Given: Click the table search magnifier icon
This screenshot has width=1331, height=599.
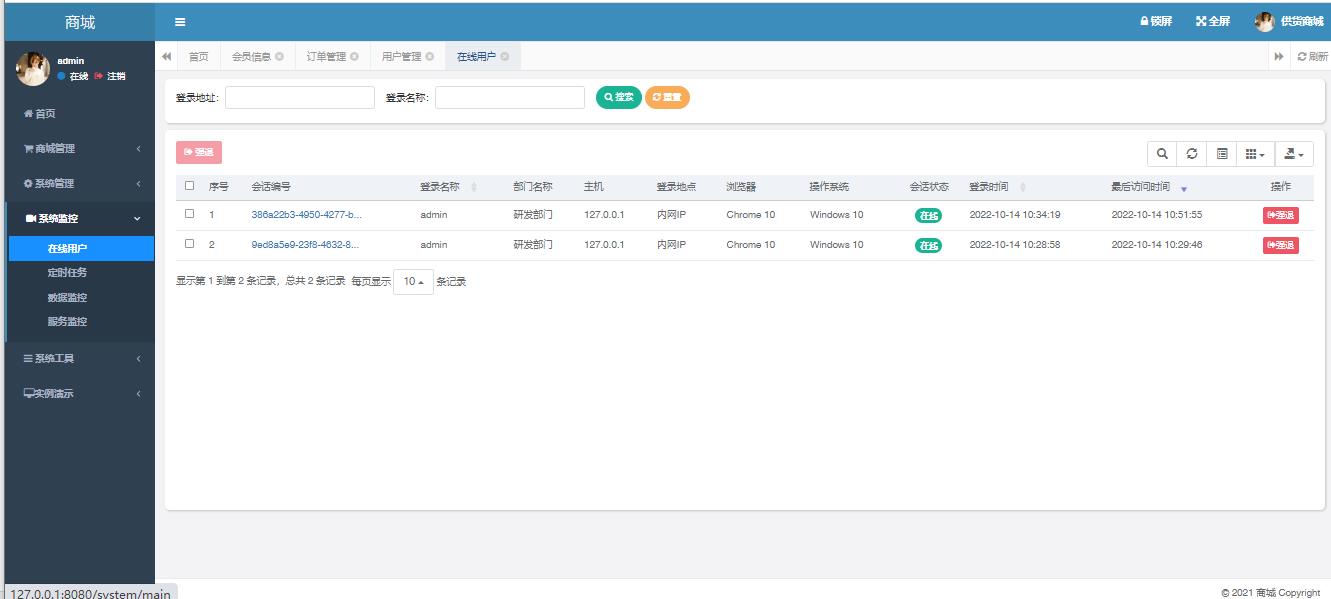Looking at the screenshot, I should 1162,154.
